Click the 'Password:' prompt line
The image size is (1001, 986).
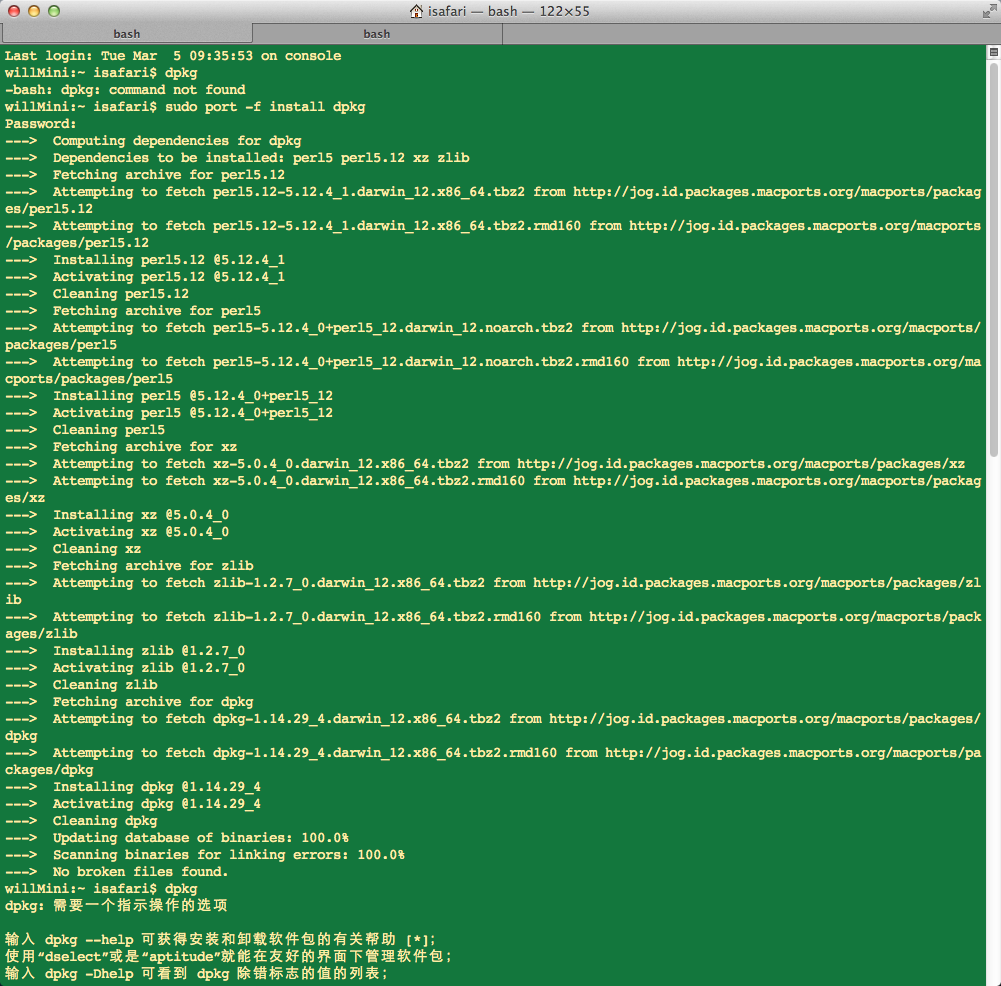pyautogui.click(x=40, y=124)
